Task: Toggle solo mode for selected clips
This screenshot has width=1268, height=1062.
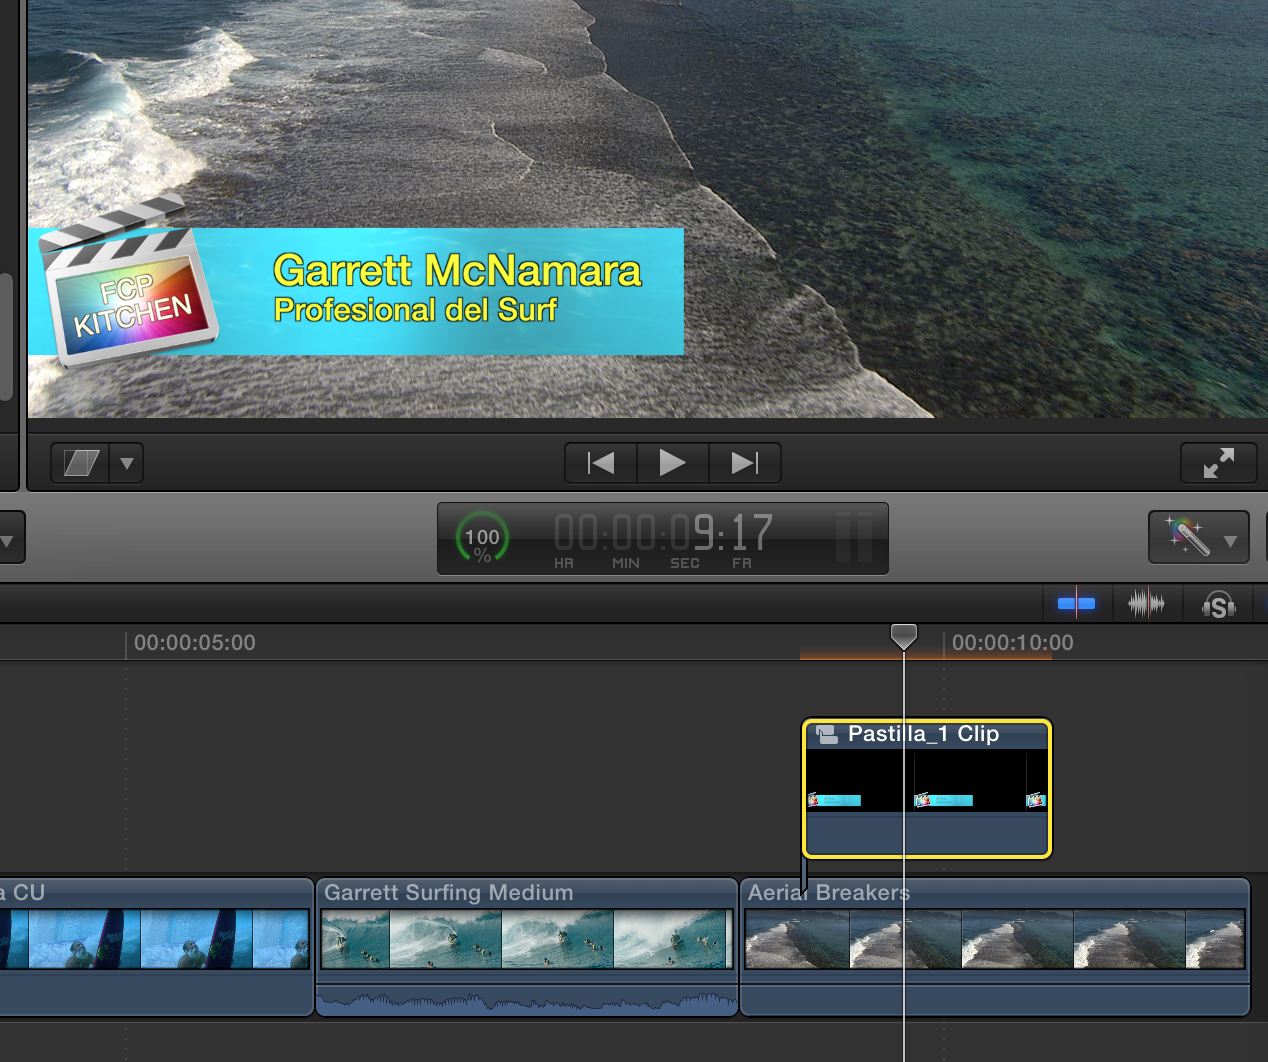Action: click(1218, 602)
